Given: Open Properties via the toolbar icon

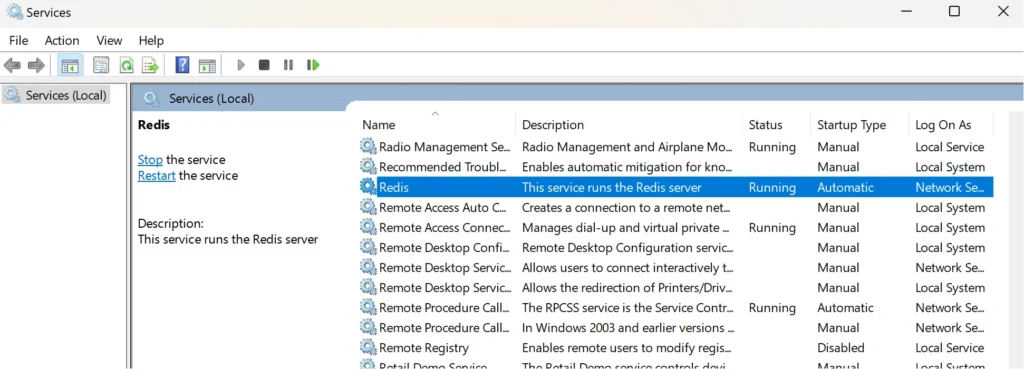Looking at the screenshot, I should click(x=101, y=65).
